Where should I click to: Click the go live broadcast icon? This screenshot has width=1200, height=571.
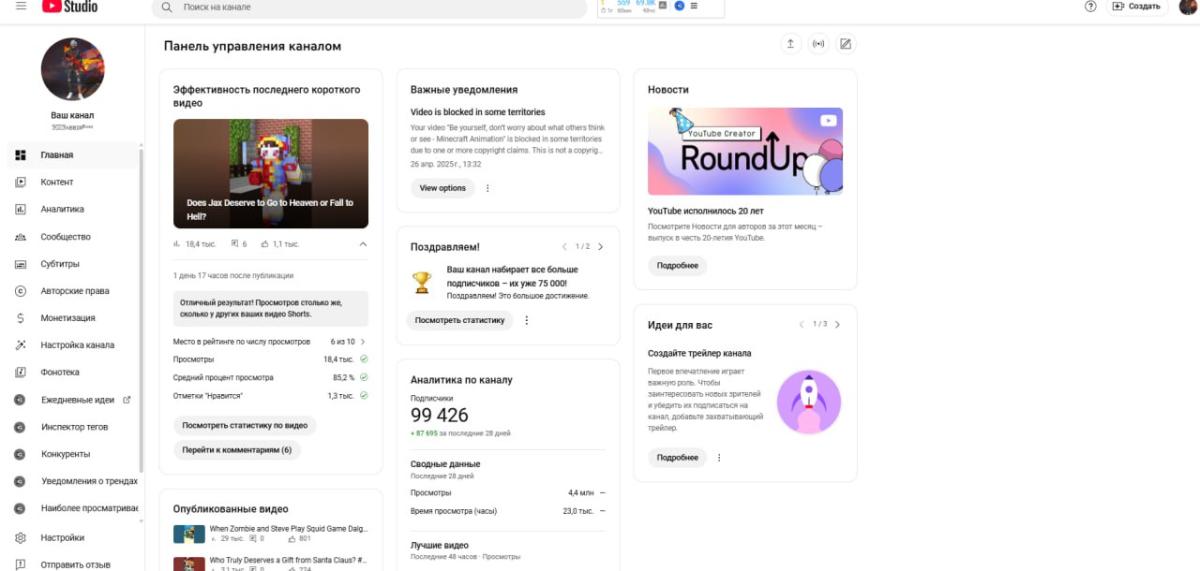tap(819, 44)
